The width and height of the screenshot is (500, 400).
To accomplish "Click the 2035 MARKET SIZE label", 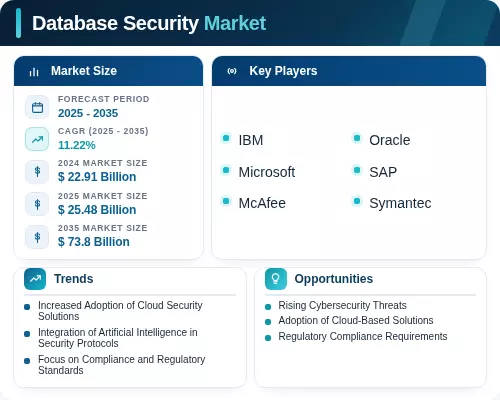I will point(103,228).
